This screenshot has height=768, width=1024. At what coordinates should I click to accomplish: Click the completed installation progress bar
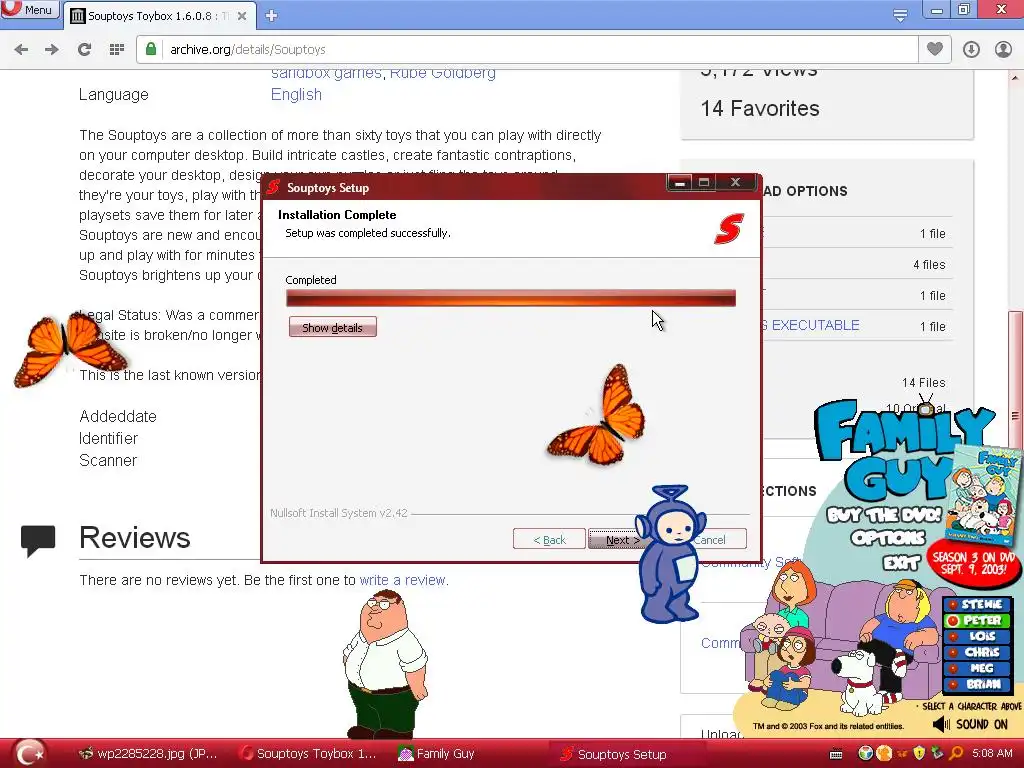pos(511,298)
